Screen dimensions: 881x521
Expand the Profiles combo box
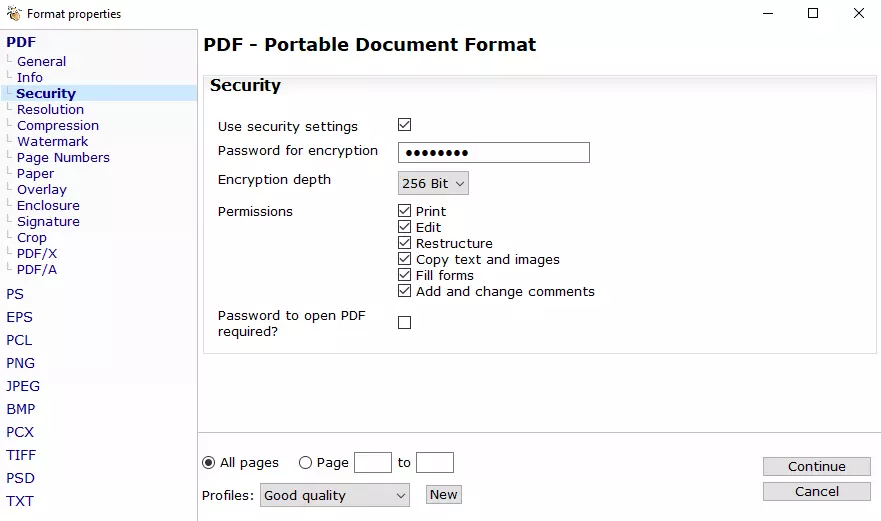pos(335,495)
